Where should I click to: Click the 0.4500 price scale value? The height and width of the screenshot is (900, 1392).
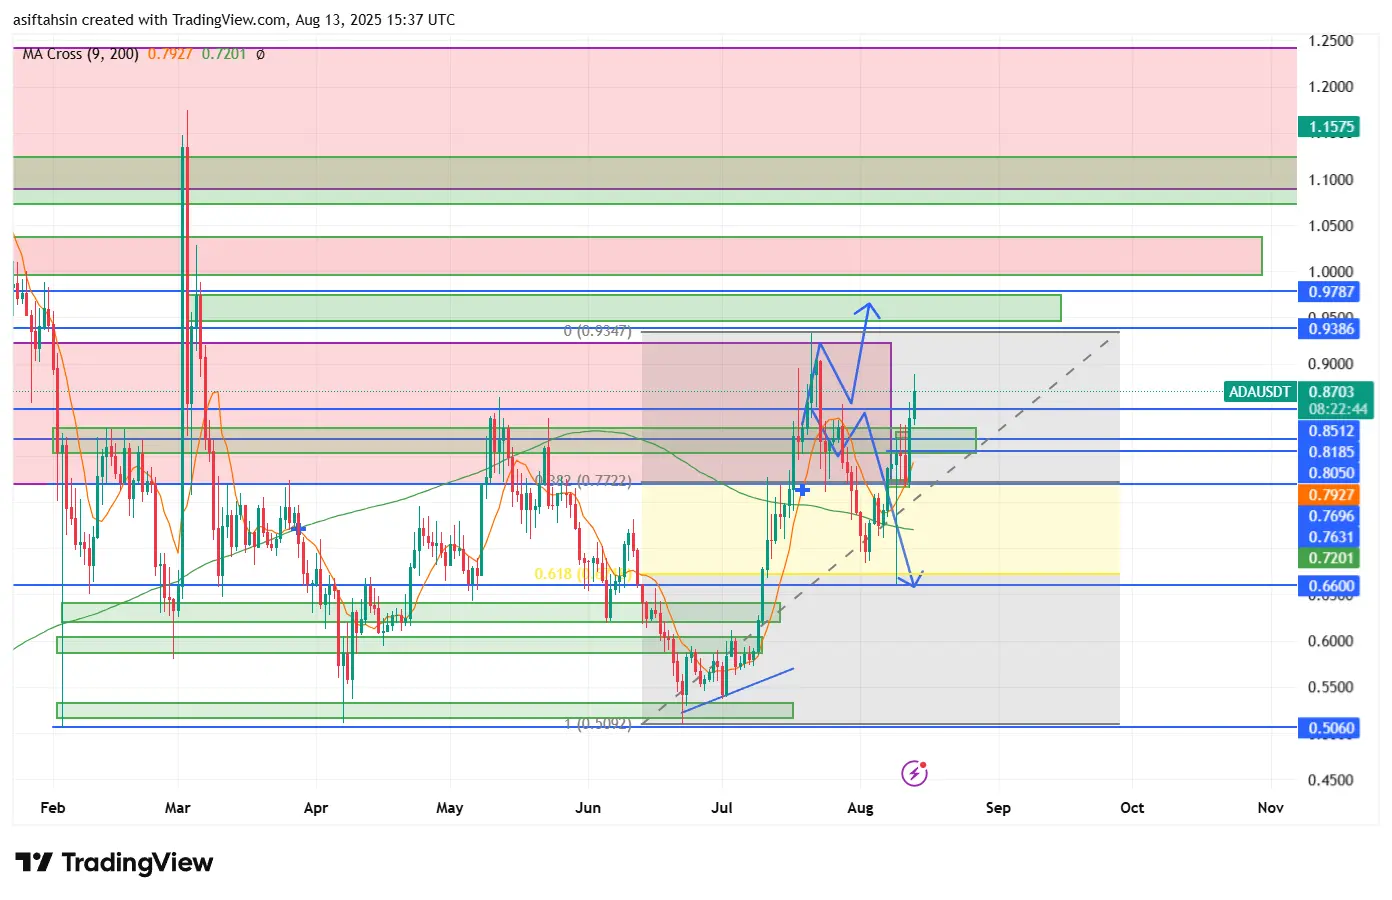(1330, 780)
